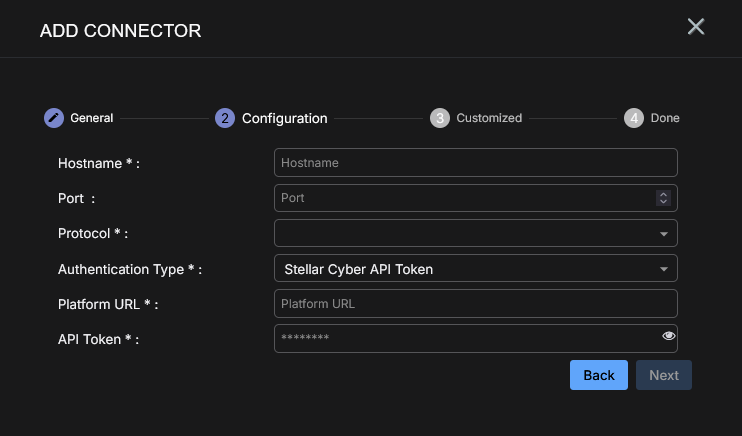Jump to the Customized step label
This screenshot has height=436, width=742.
489,118
